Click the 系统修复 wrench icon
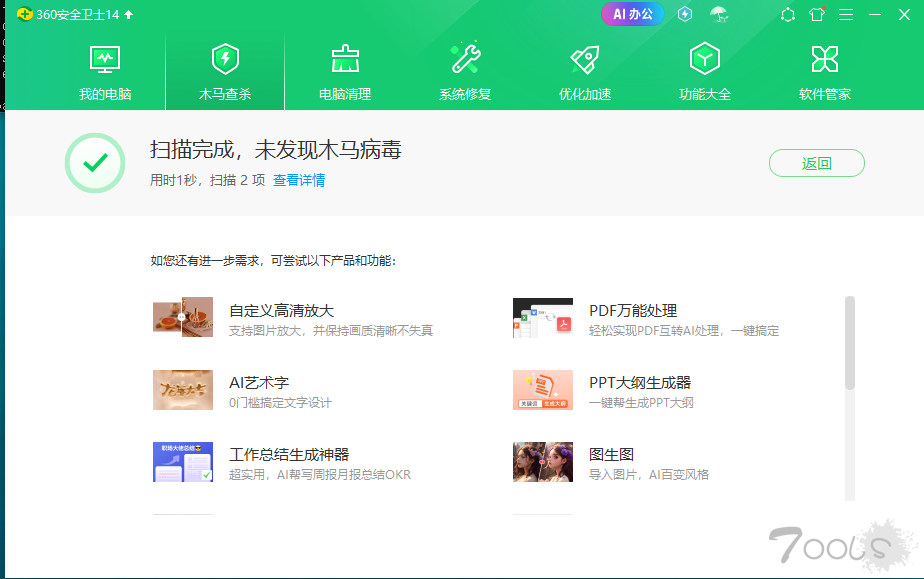The image size is (924, 579). coord(465,59)
